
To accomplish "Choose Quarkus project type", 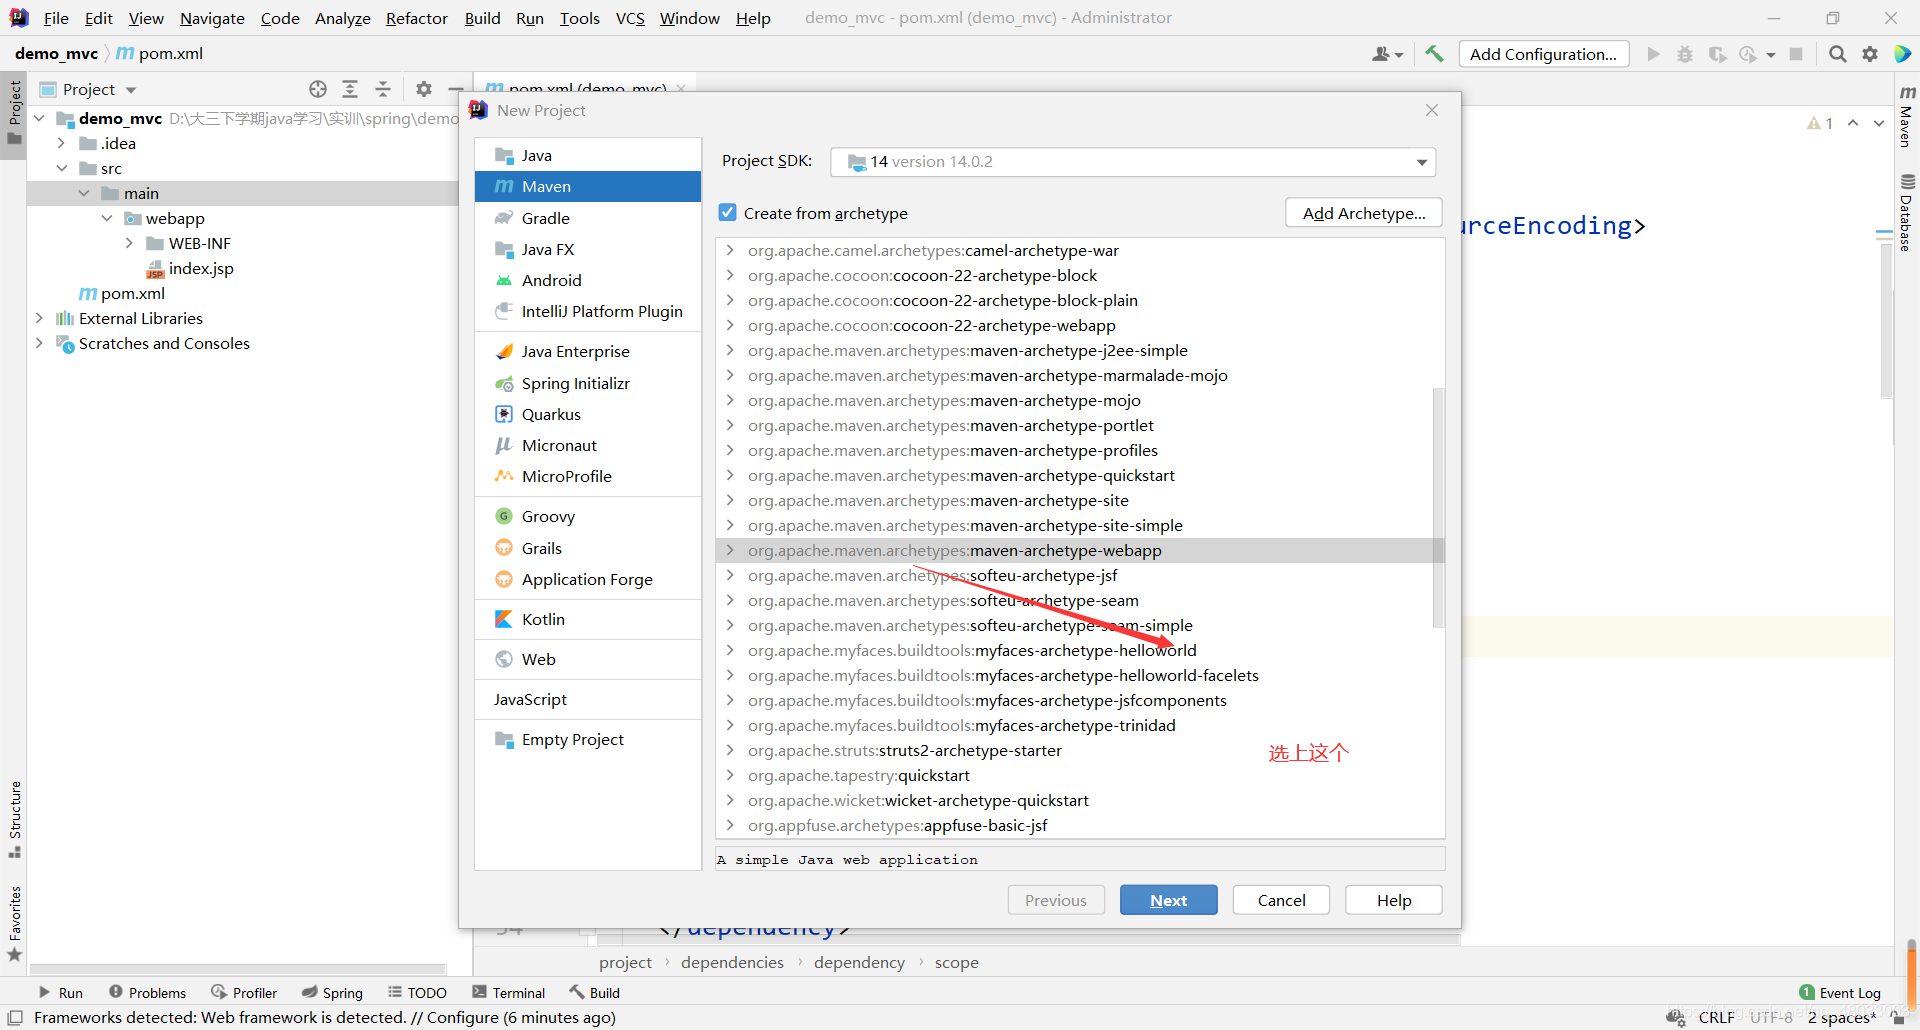I will point(588,414).
